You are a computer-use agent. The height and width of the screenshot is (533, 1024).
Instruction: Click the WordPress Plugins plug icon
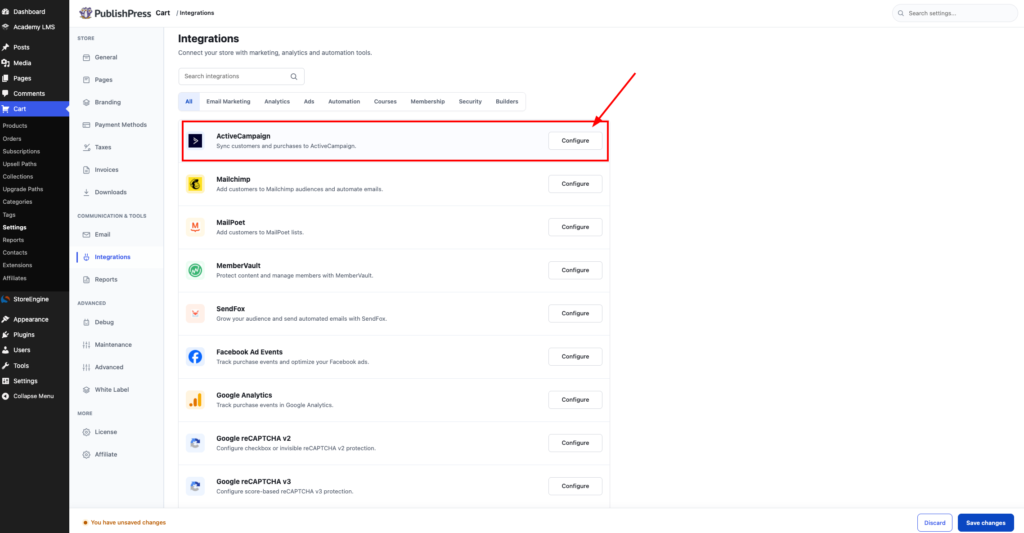coord(6,334)
